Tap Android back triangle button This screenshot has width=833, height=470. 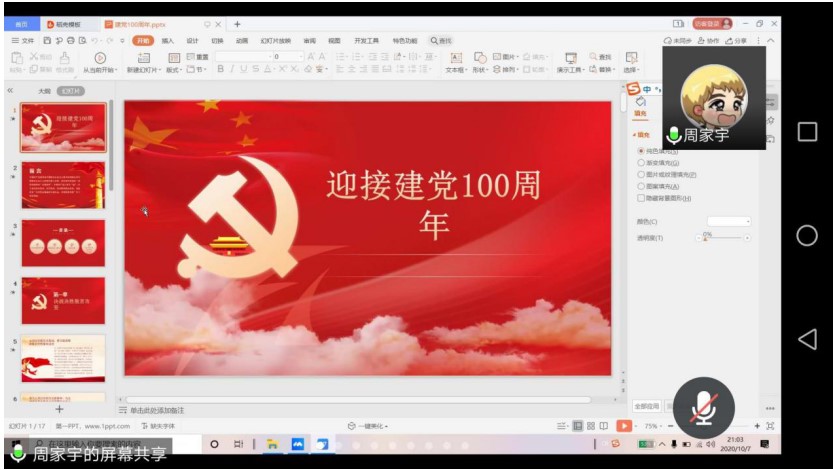[x=807, y=339]
